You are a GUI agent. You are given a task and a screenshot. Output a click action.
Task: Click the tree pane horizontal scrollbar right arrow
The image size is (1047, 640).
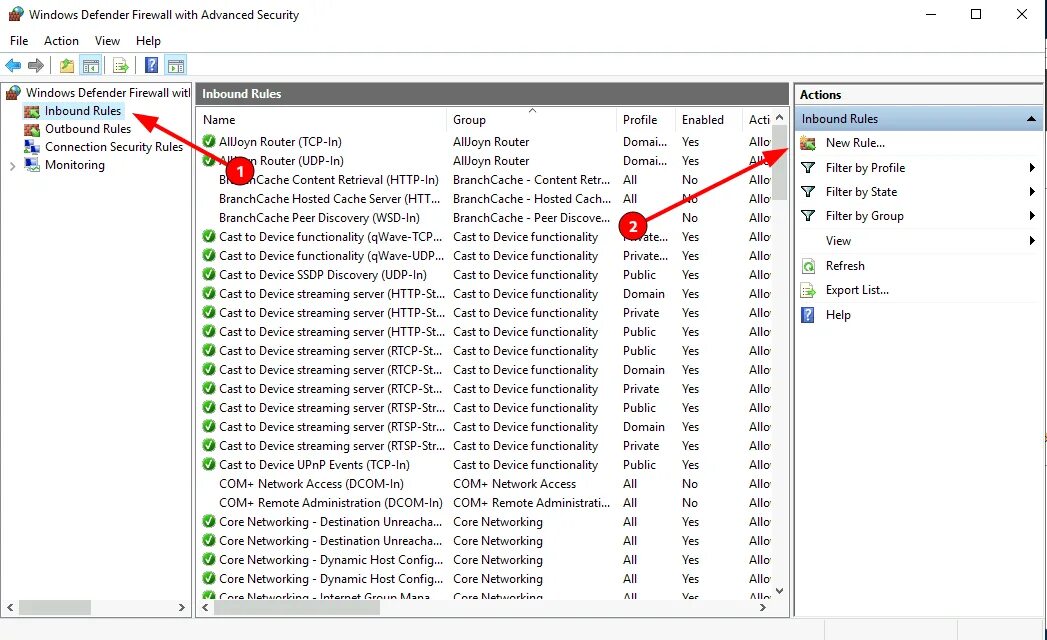[182, 607]
